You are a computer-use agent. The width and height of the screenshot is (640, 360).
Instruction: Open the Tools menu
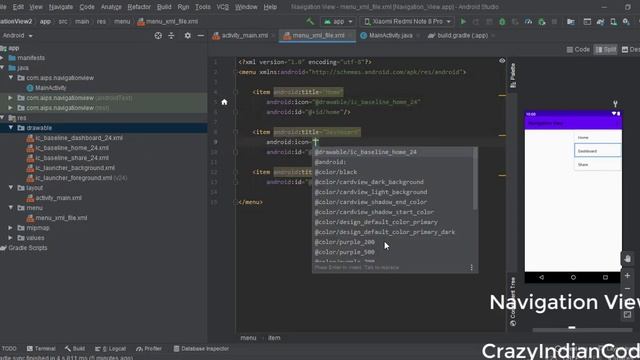click(x=203, y=7)
